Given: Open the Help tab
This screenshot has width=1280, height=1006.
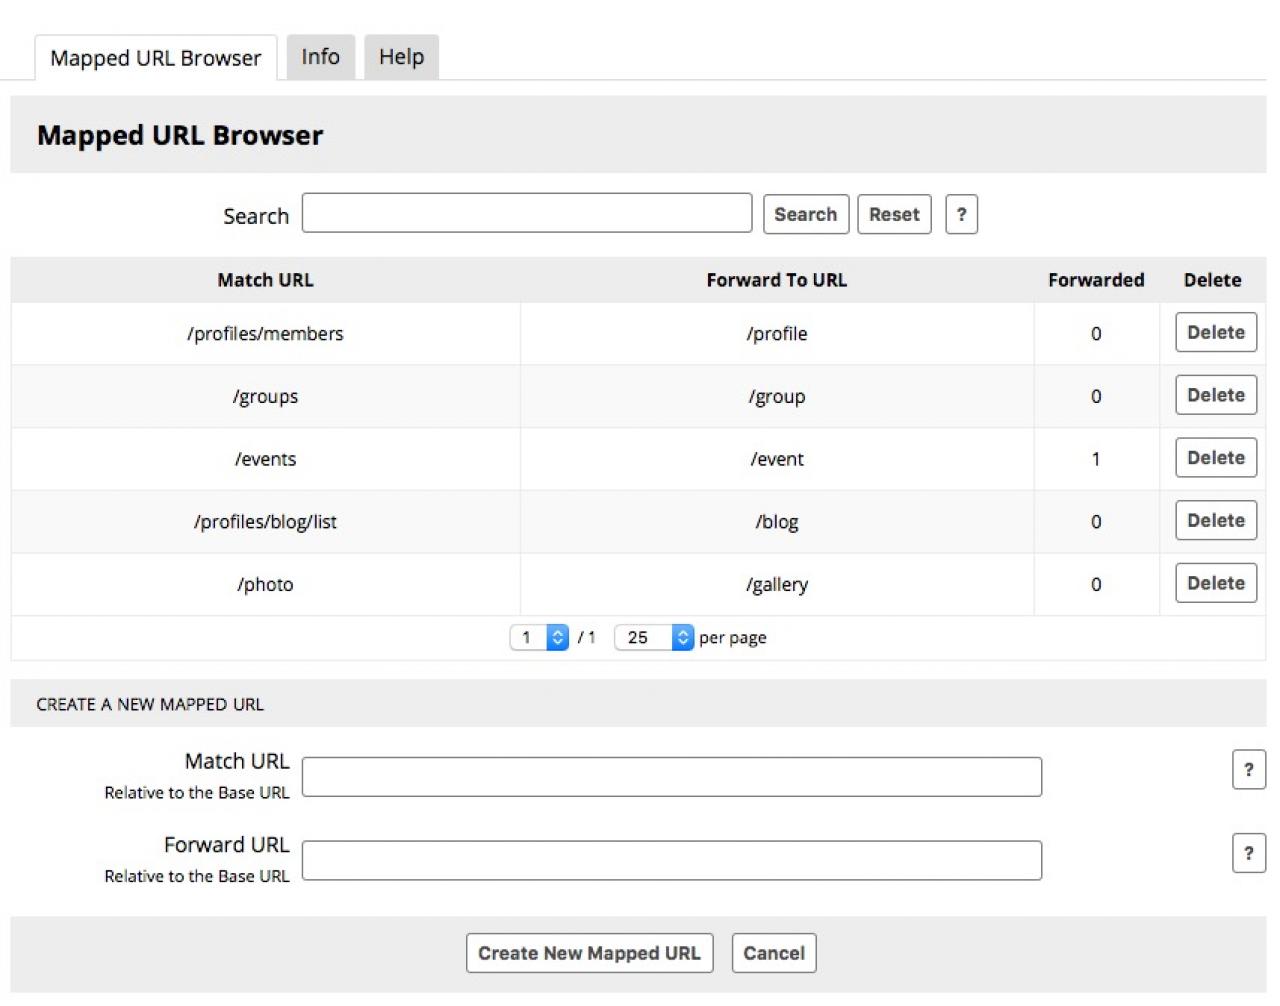Looking at the screenshot, I should (x=401, y=57).
